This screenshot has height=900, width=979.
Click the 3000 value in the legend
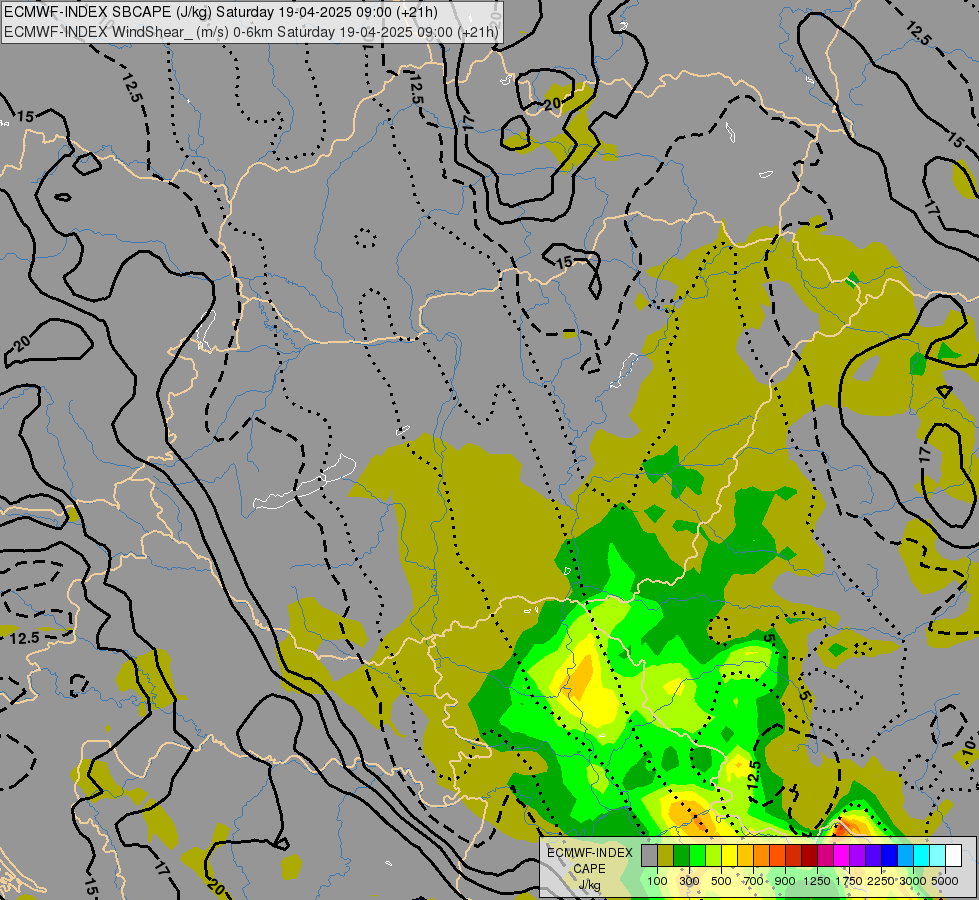pyautogui.click(x=913, y=881)
